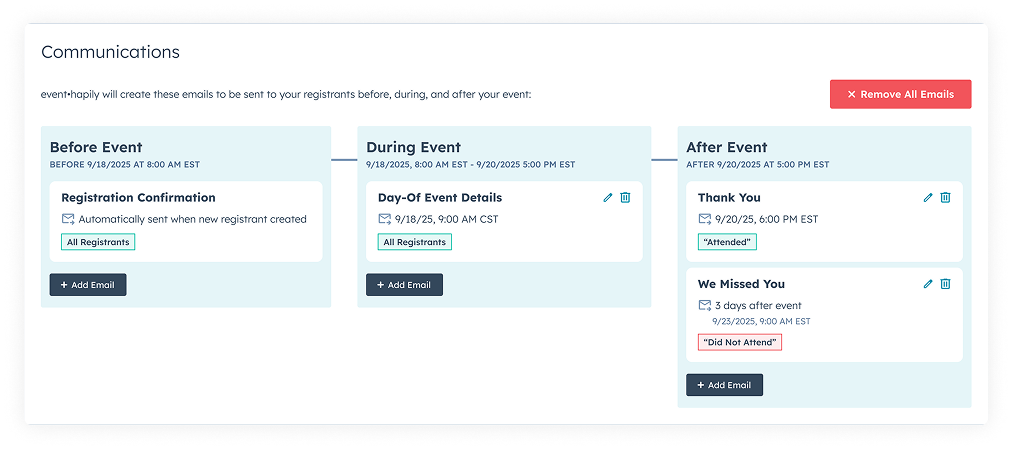Trash the We Missed You email
This screenshot has height=451, width=1013.
click(945, 284)
